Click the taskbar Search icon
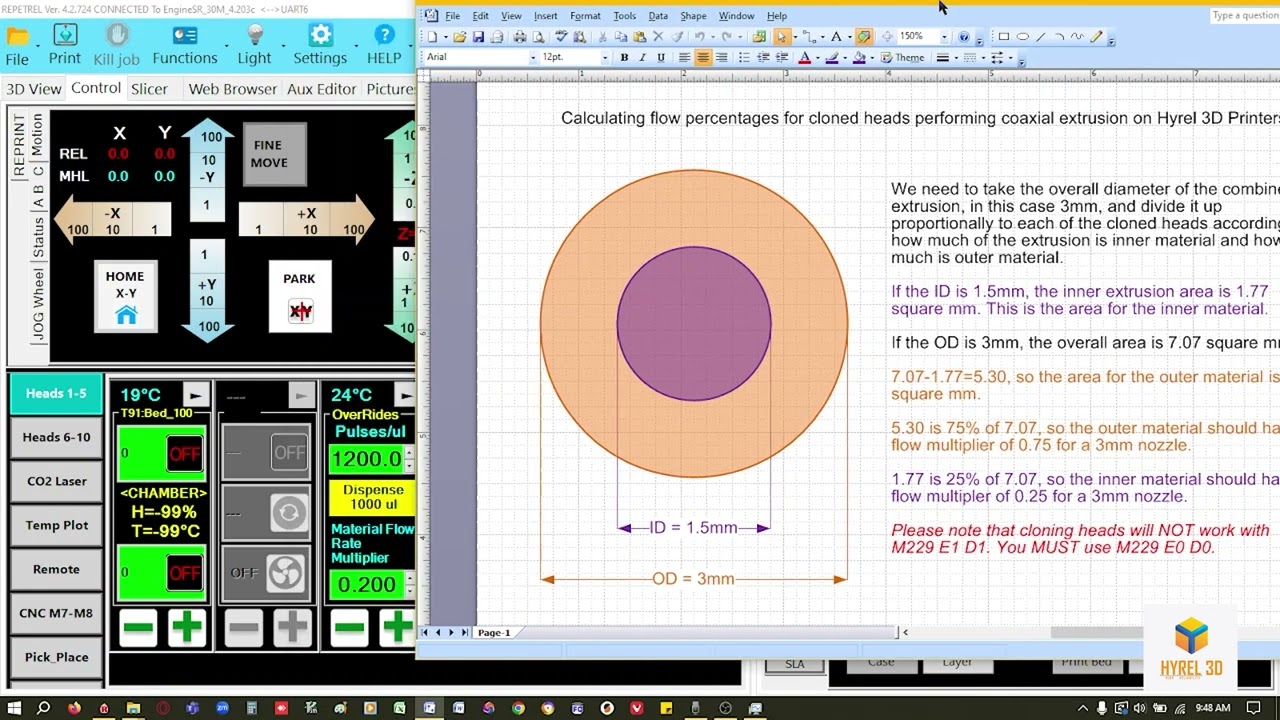Viewport: 1280px width, 720px height. click(43, 708)
